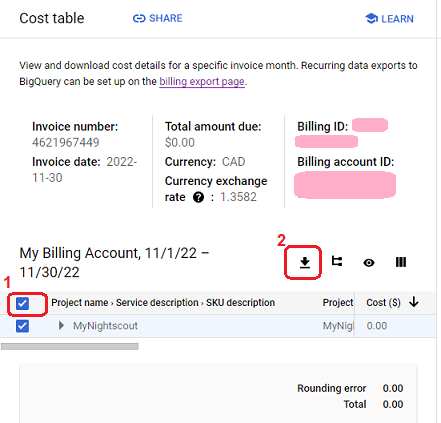The width and height of the screenshot is (441, 423).
Task: Click the Invoice date label
Action: 66,162
